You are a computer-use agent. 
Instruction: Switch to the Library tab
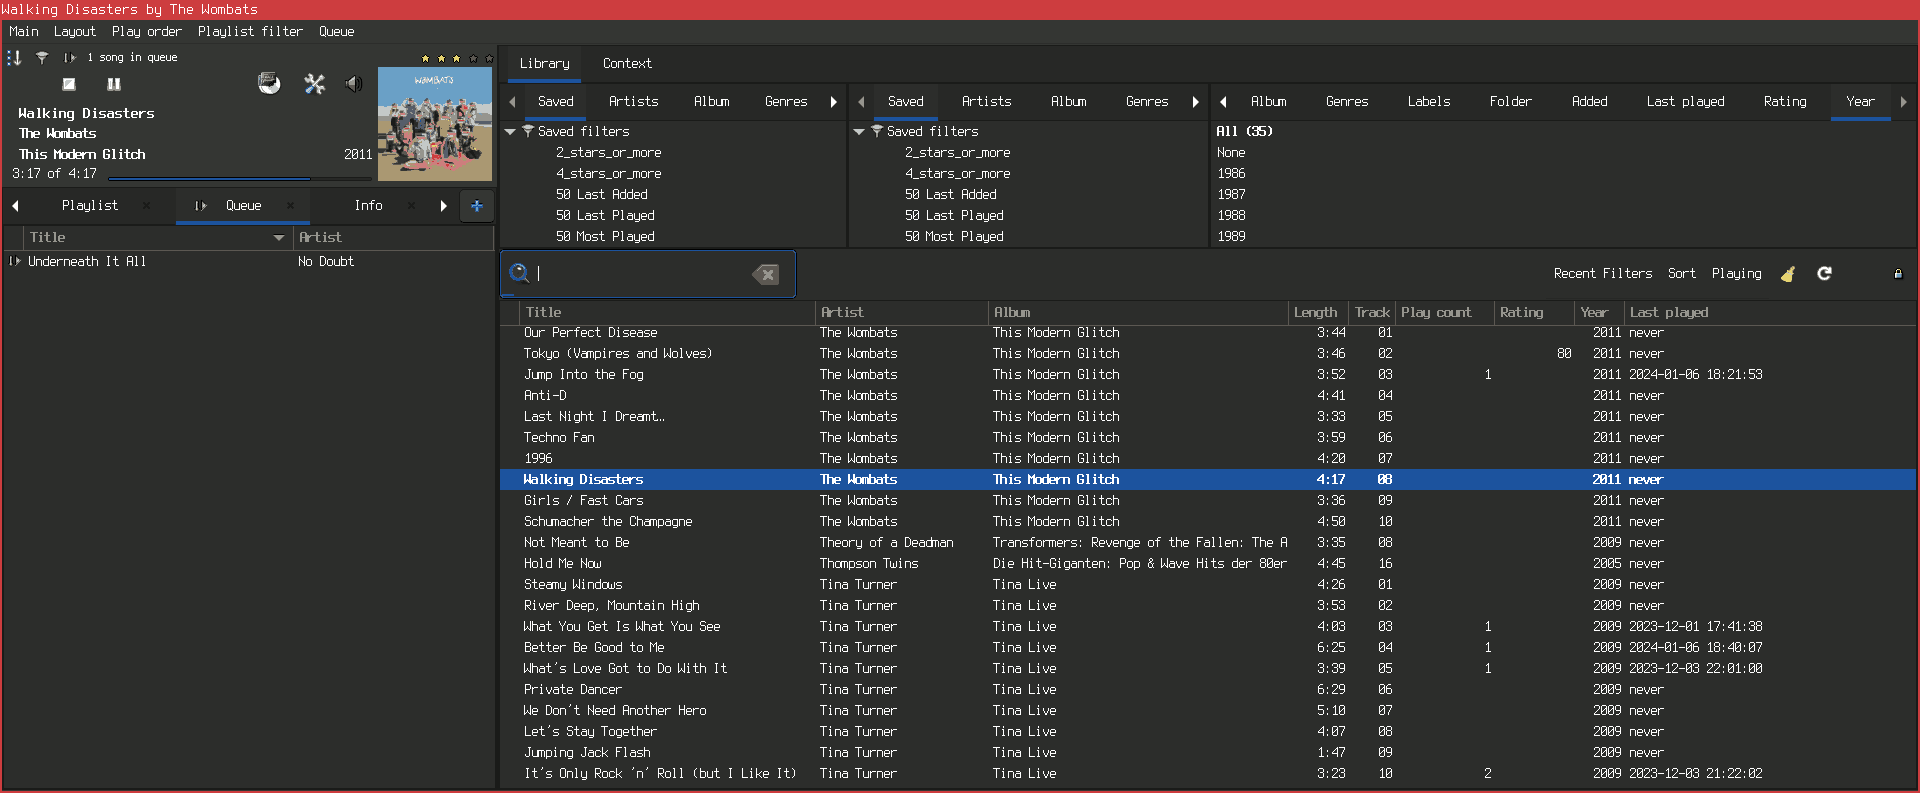tap(544, 63)
